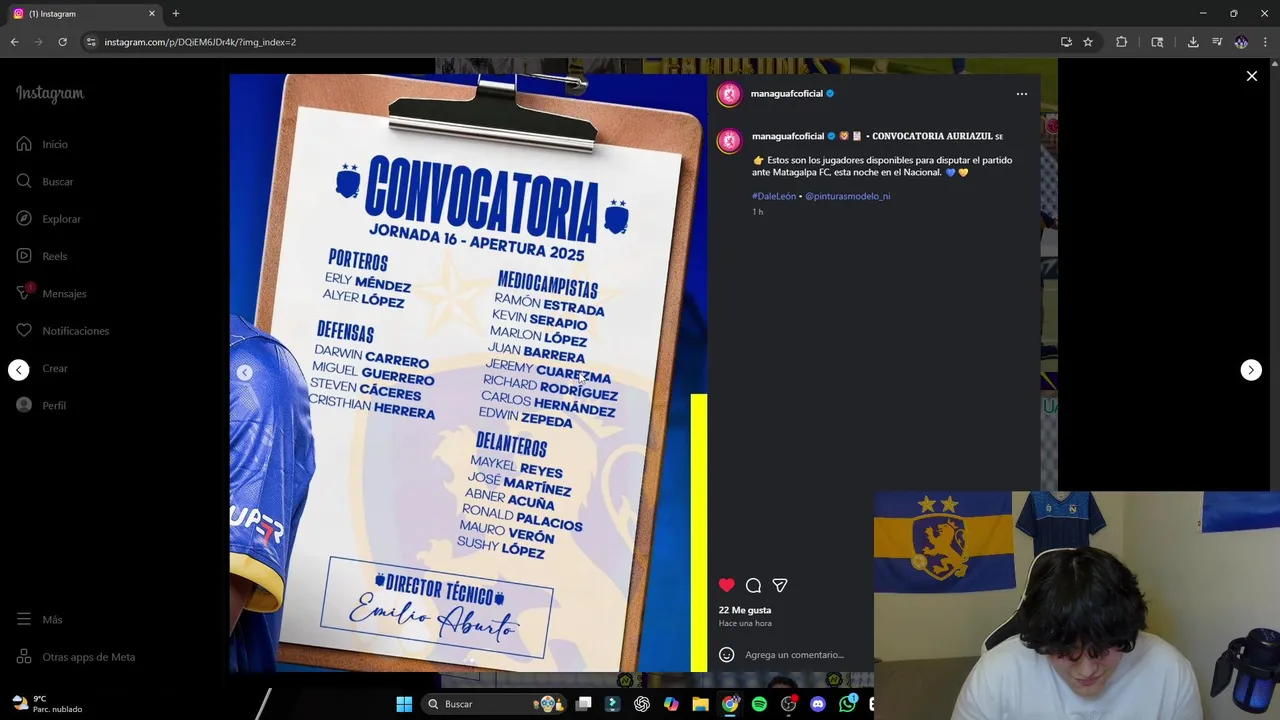Open the Chrome three-dot menu

1265,42
